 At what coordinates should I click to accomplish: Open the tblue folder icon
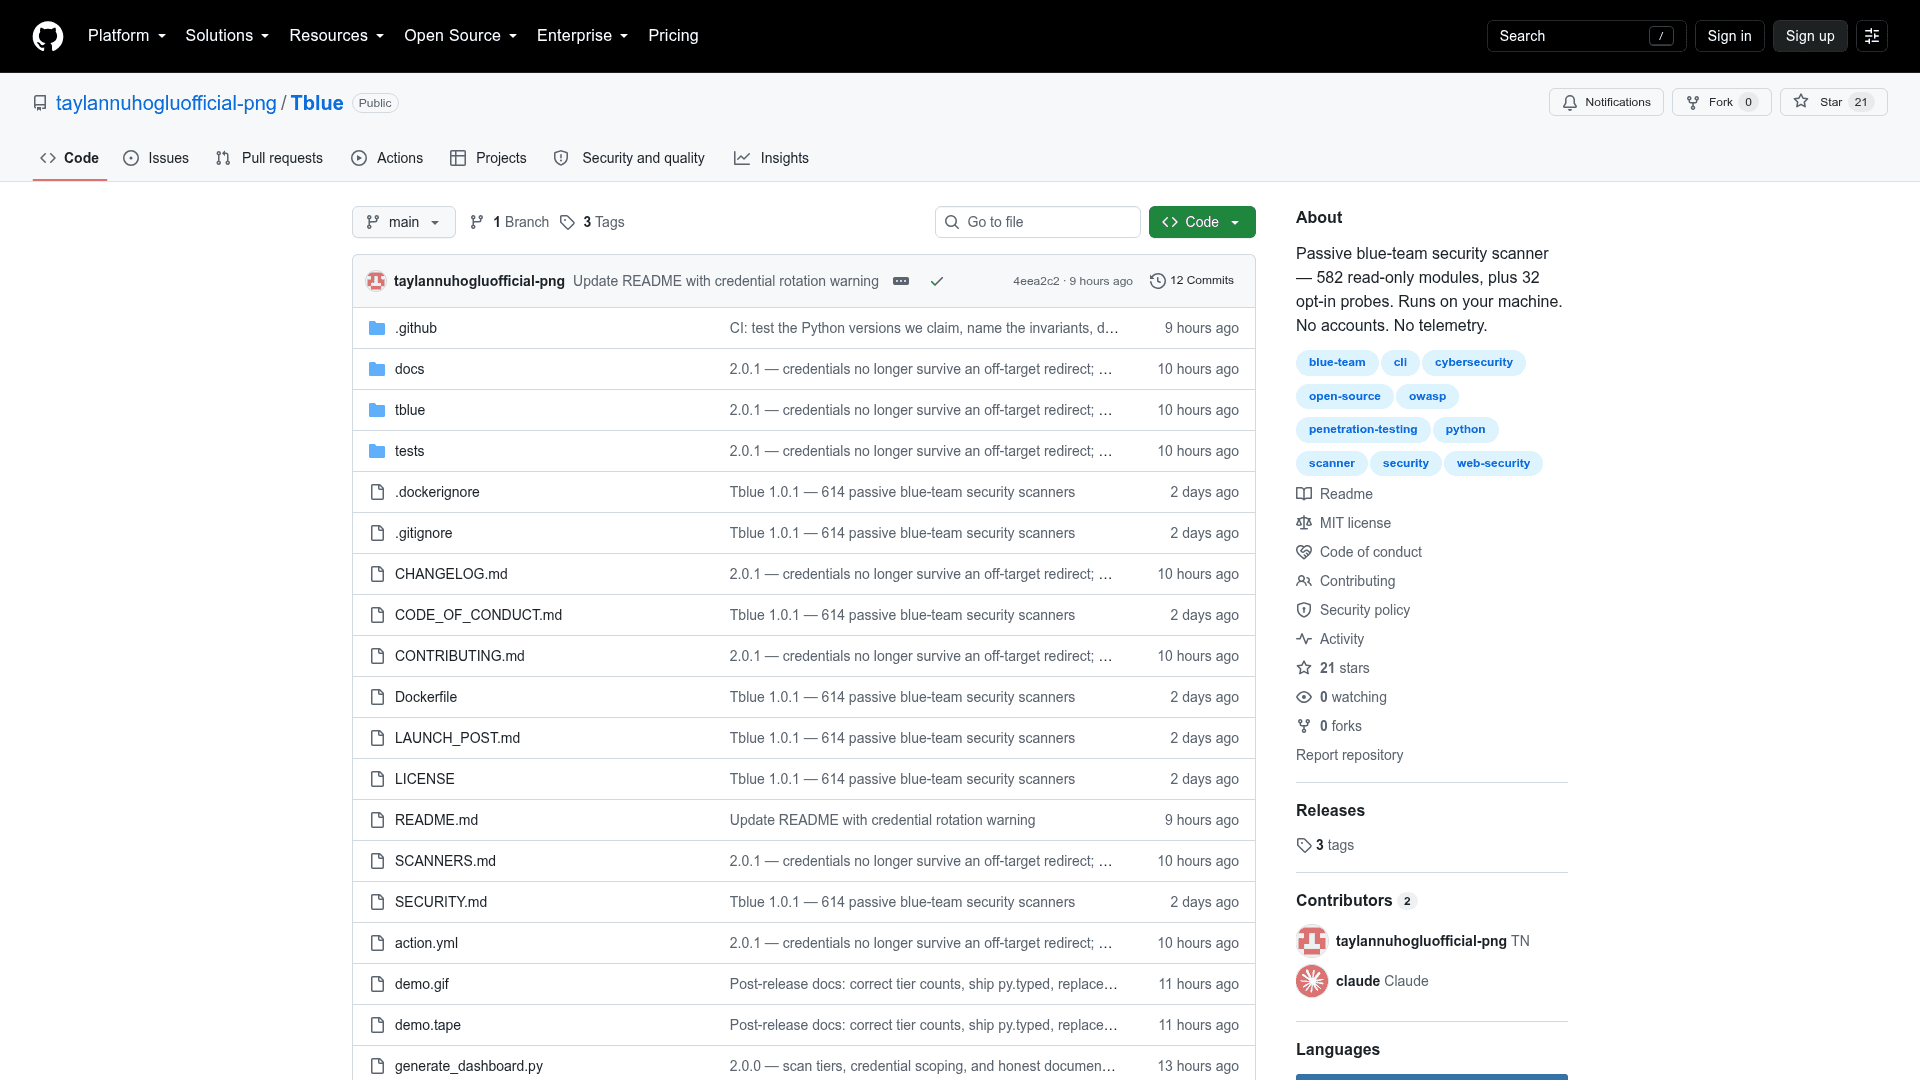(x=377, y=410)
